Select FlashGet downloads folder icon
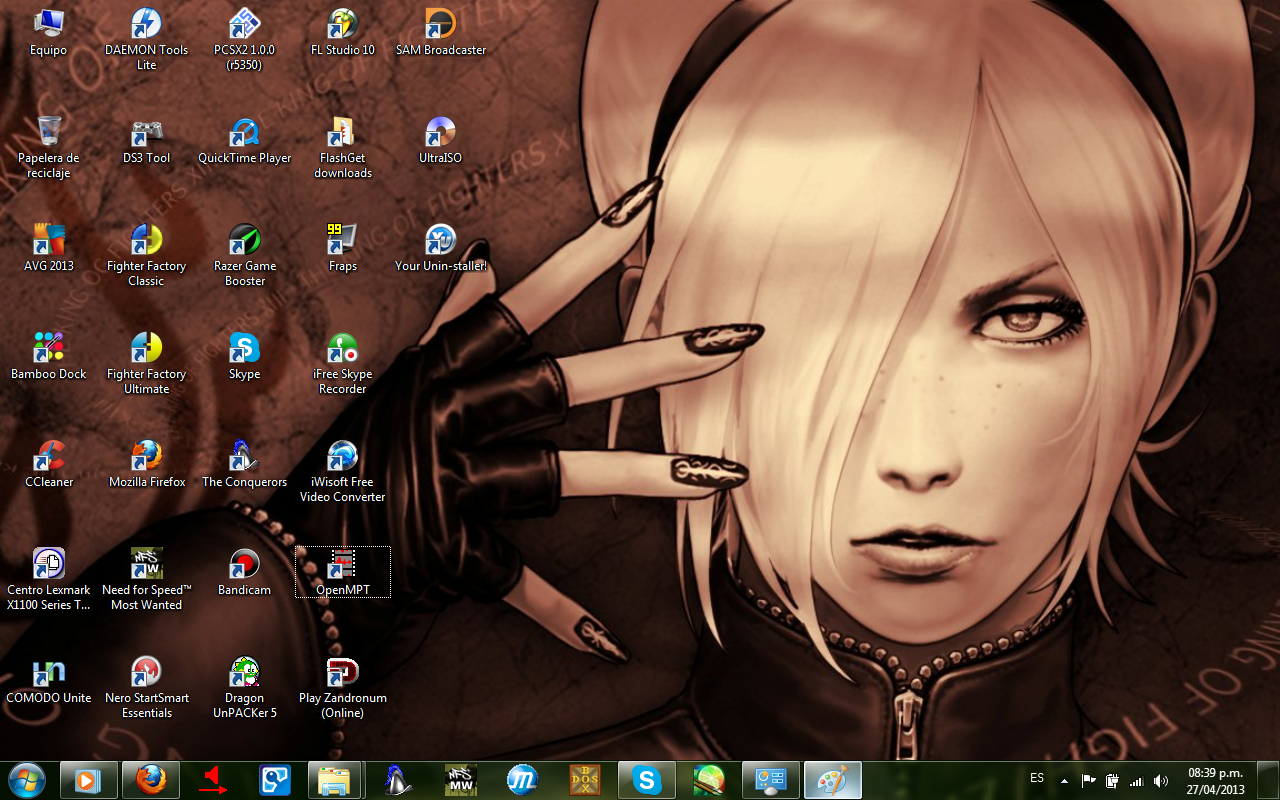 343,147
